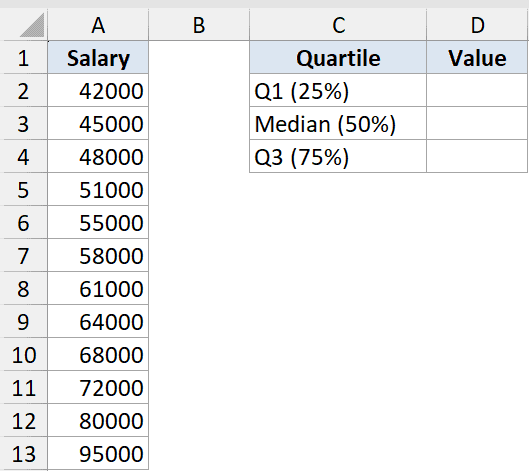Select row 11 header
Image resolution: width=529 pixels, height=471 pixels.
coord(24,388)
